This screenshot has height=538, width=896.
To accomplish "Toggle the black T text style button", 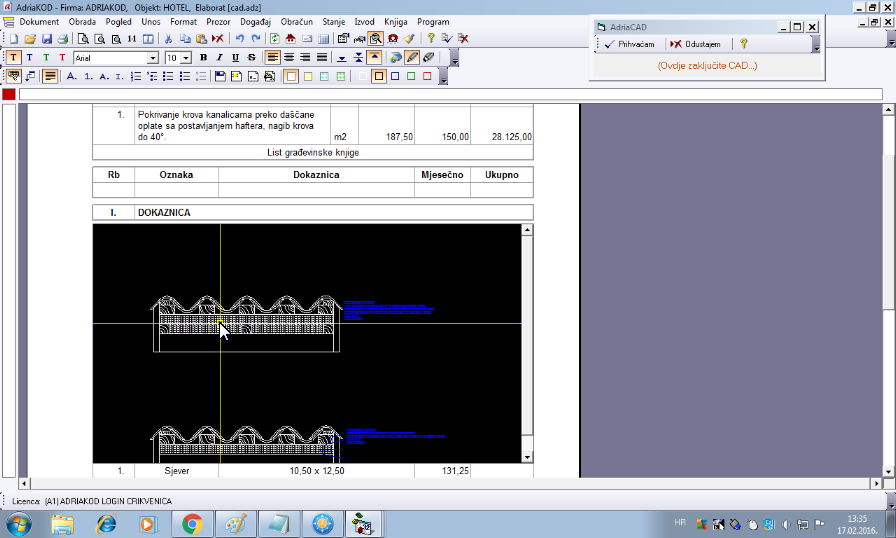I will [13, 58].
